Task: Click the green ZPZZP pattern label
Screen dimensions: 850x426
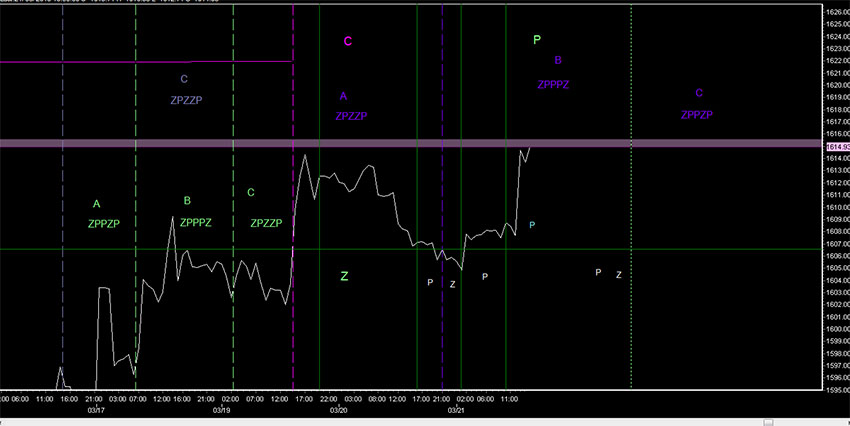Action: click(266, 224)
